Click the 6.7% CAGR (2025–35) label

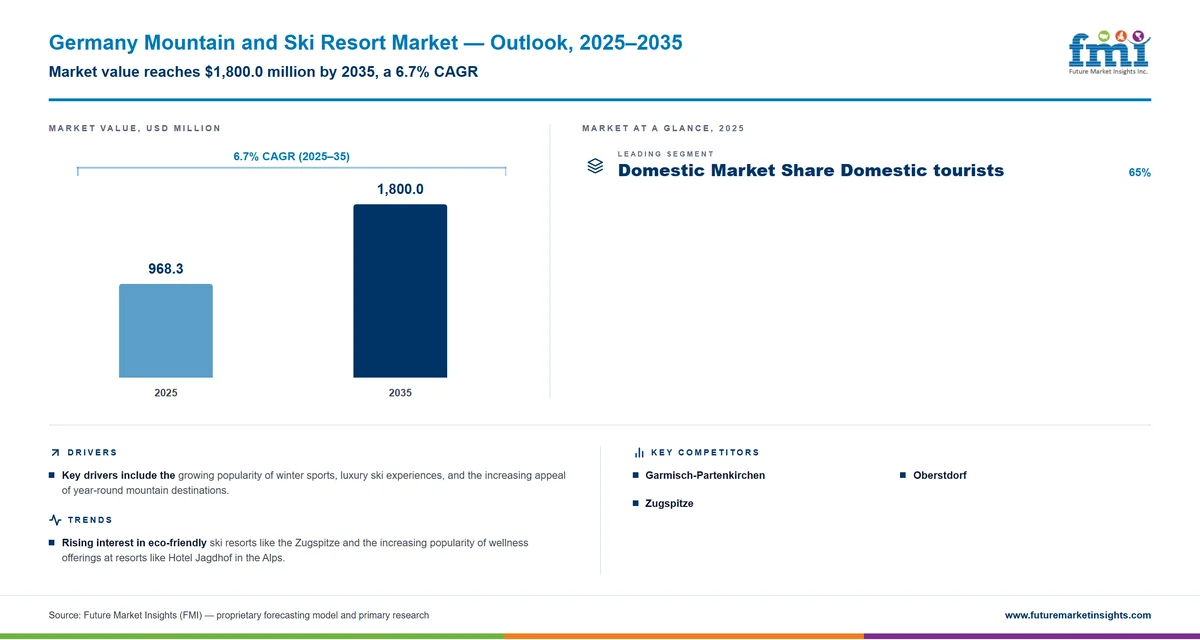point(291,157)
